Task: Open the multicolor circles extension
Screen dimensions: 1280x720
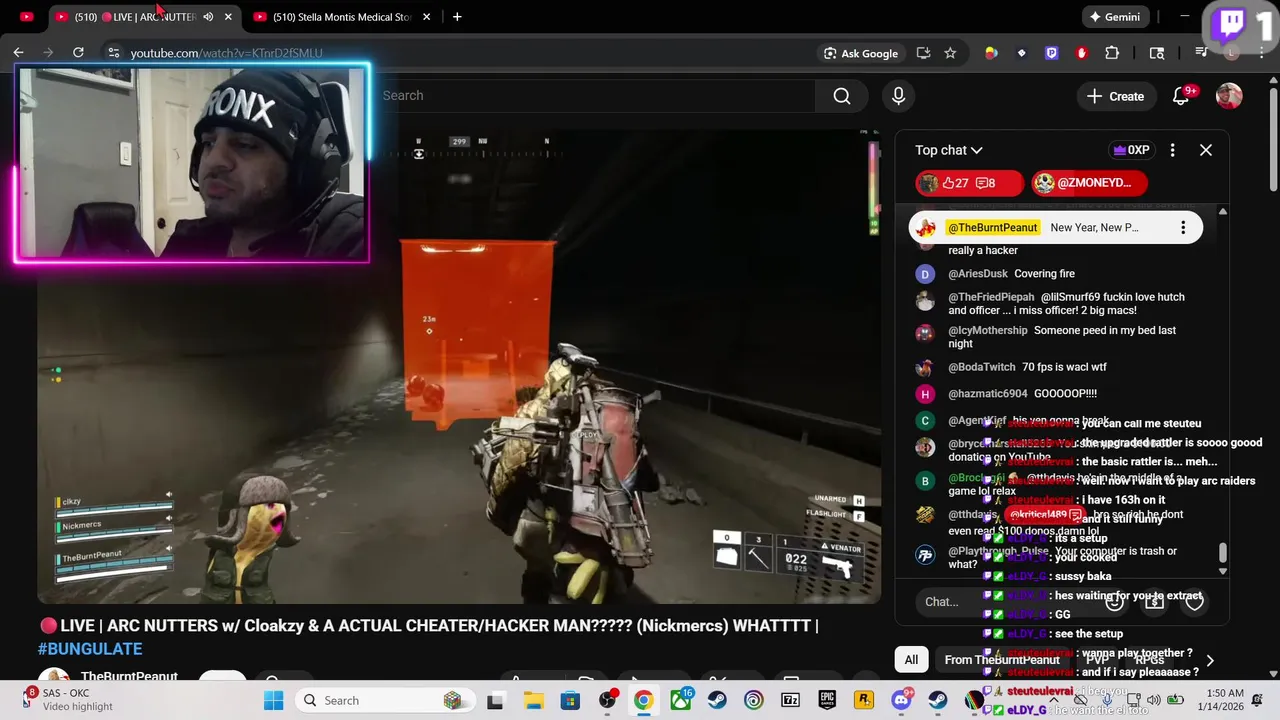Action: click(x=991, y=53)
